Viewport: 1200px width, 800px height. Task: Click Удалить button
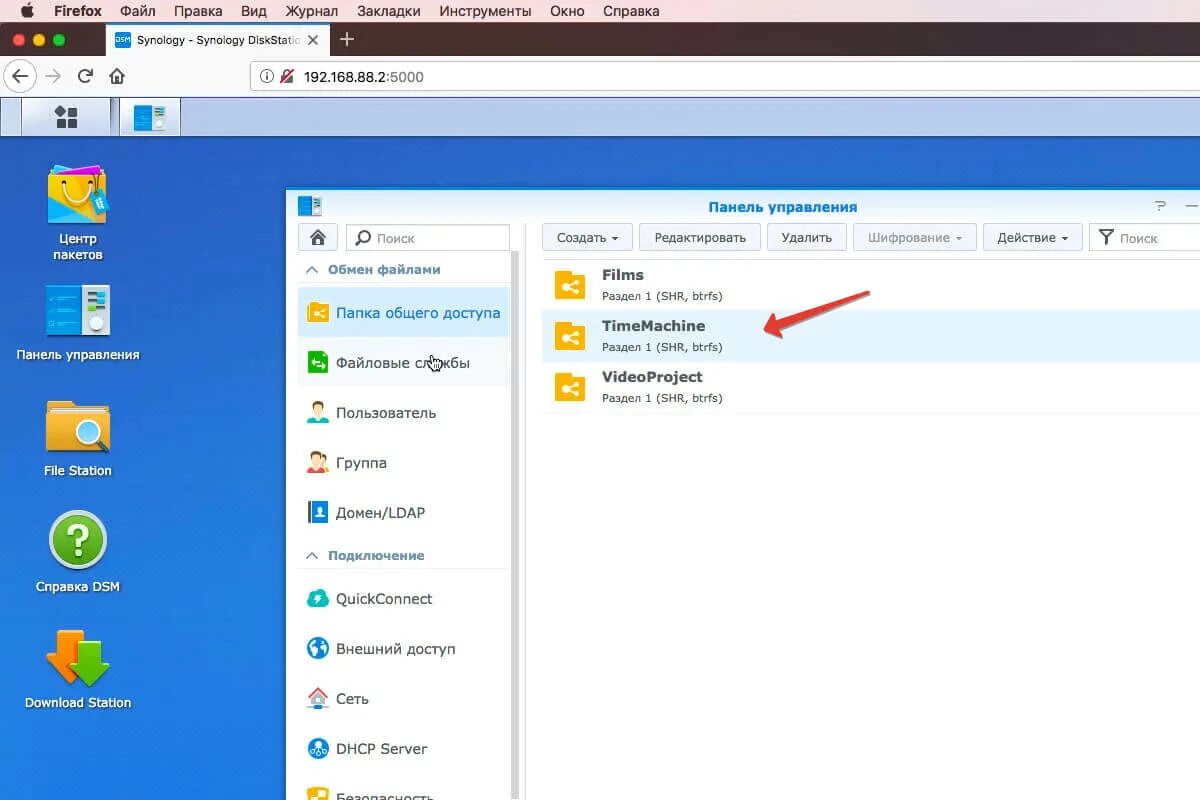pyautogui.click(x=806, y=237)
